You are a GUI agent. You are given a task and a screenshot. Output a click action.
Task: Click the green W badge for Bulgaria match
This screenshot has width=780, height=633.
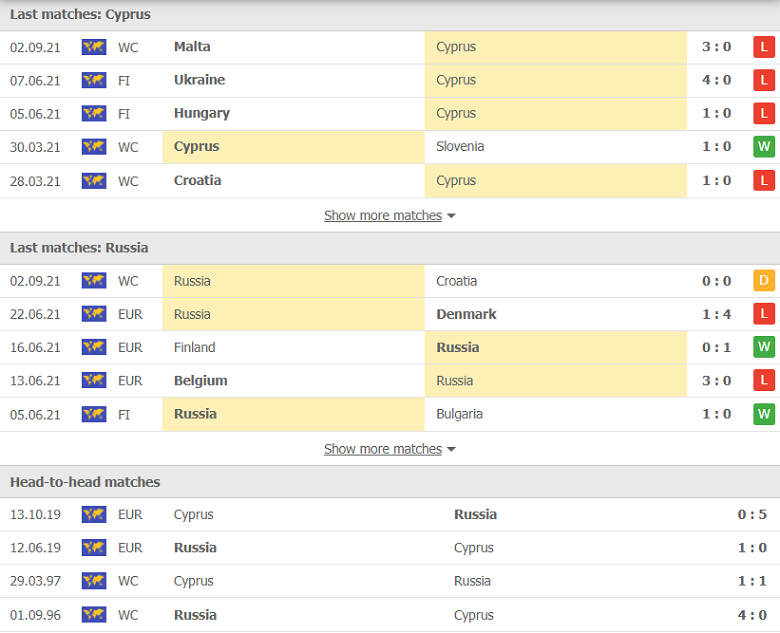[764, 414]
